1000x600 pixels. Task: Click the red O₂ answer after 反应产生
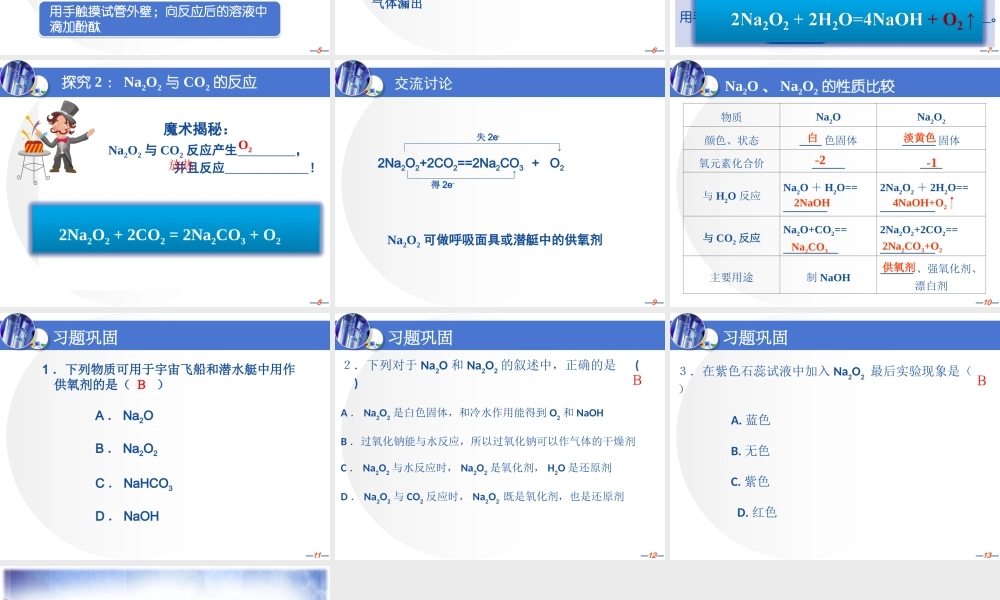click(x=245, y=146)
